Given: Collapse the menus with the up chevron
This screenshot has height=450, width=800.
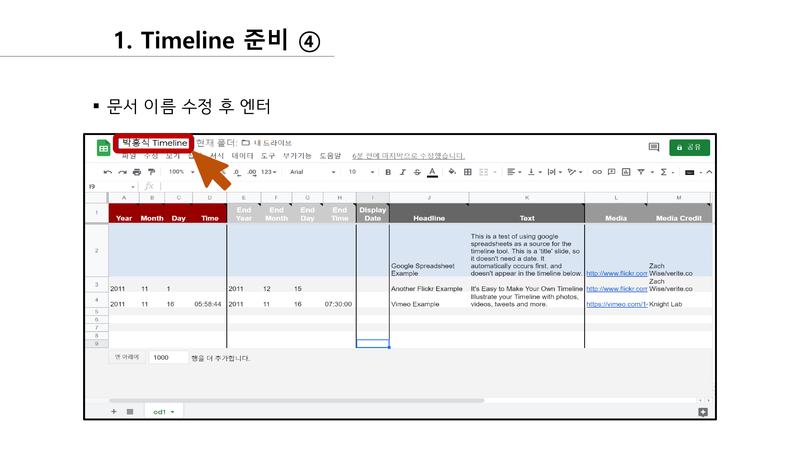Looking at the screenshot, I should [x=709, y=172].
